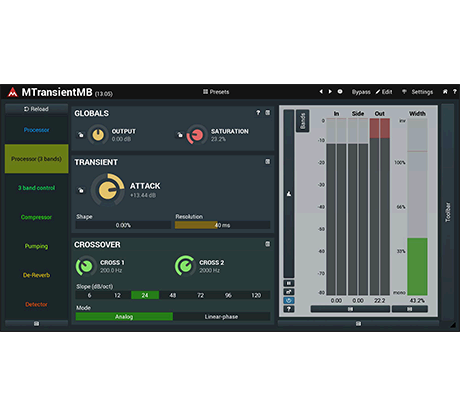Click the Output value 0.00 dB

121,139
